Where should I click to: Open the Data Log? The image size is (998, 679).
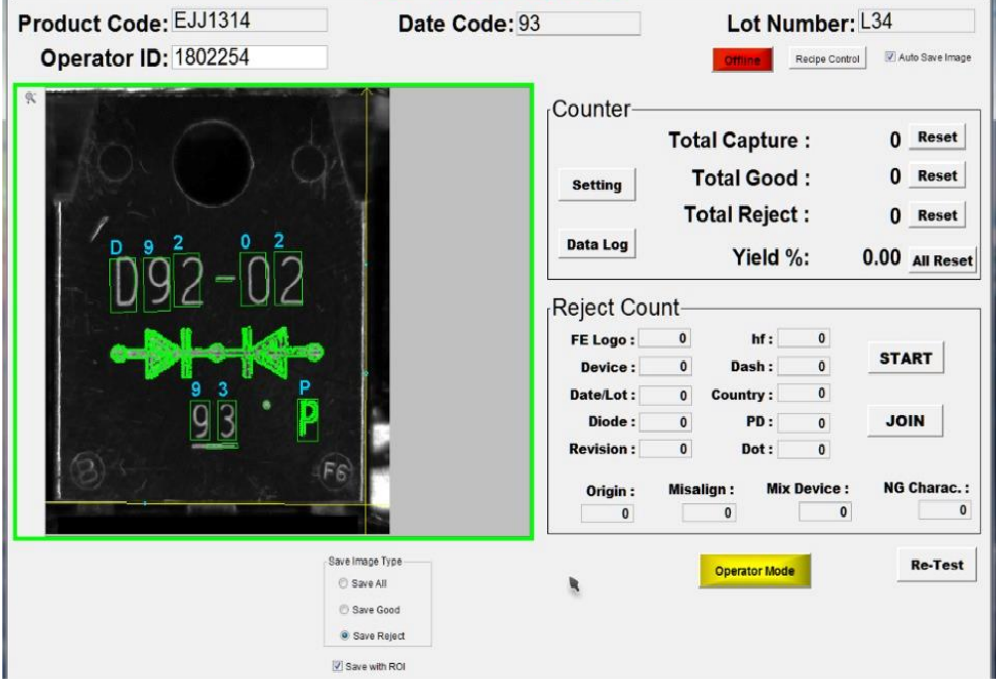tap(596, 243)
